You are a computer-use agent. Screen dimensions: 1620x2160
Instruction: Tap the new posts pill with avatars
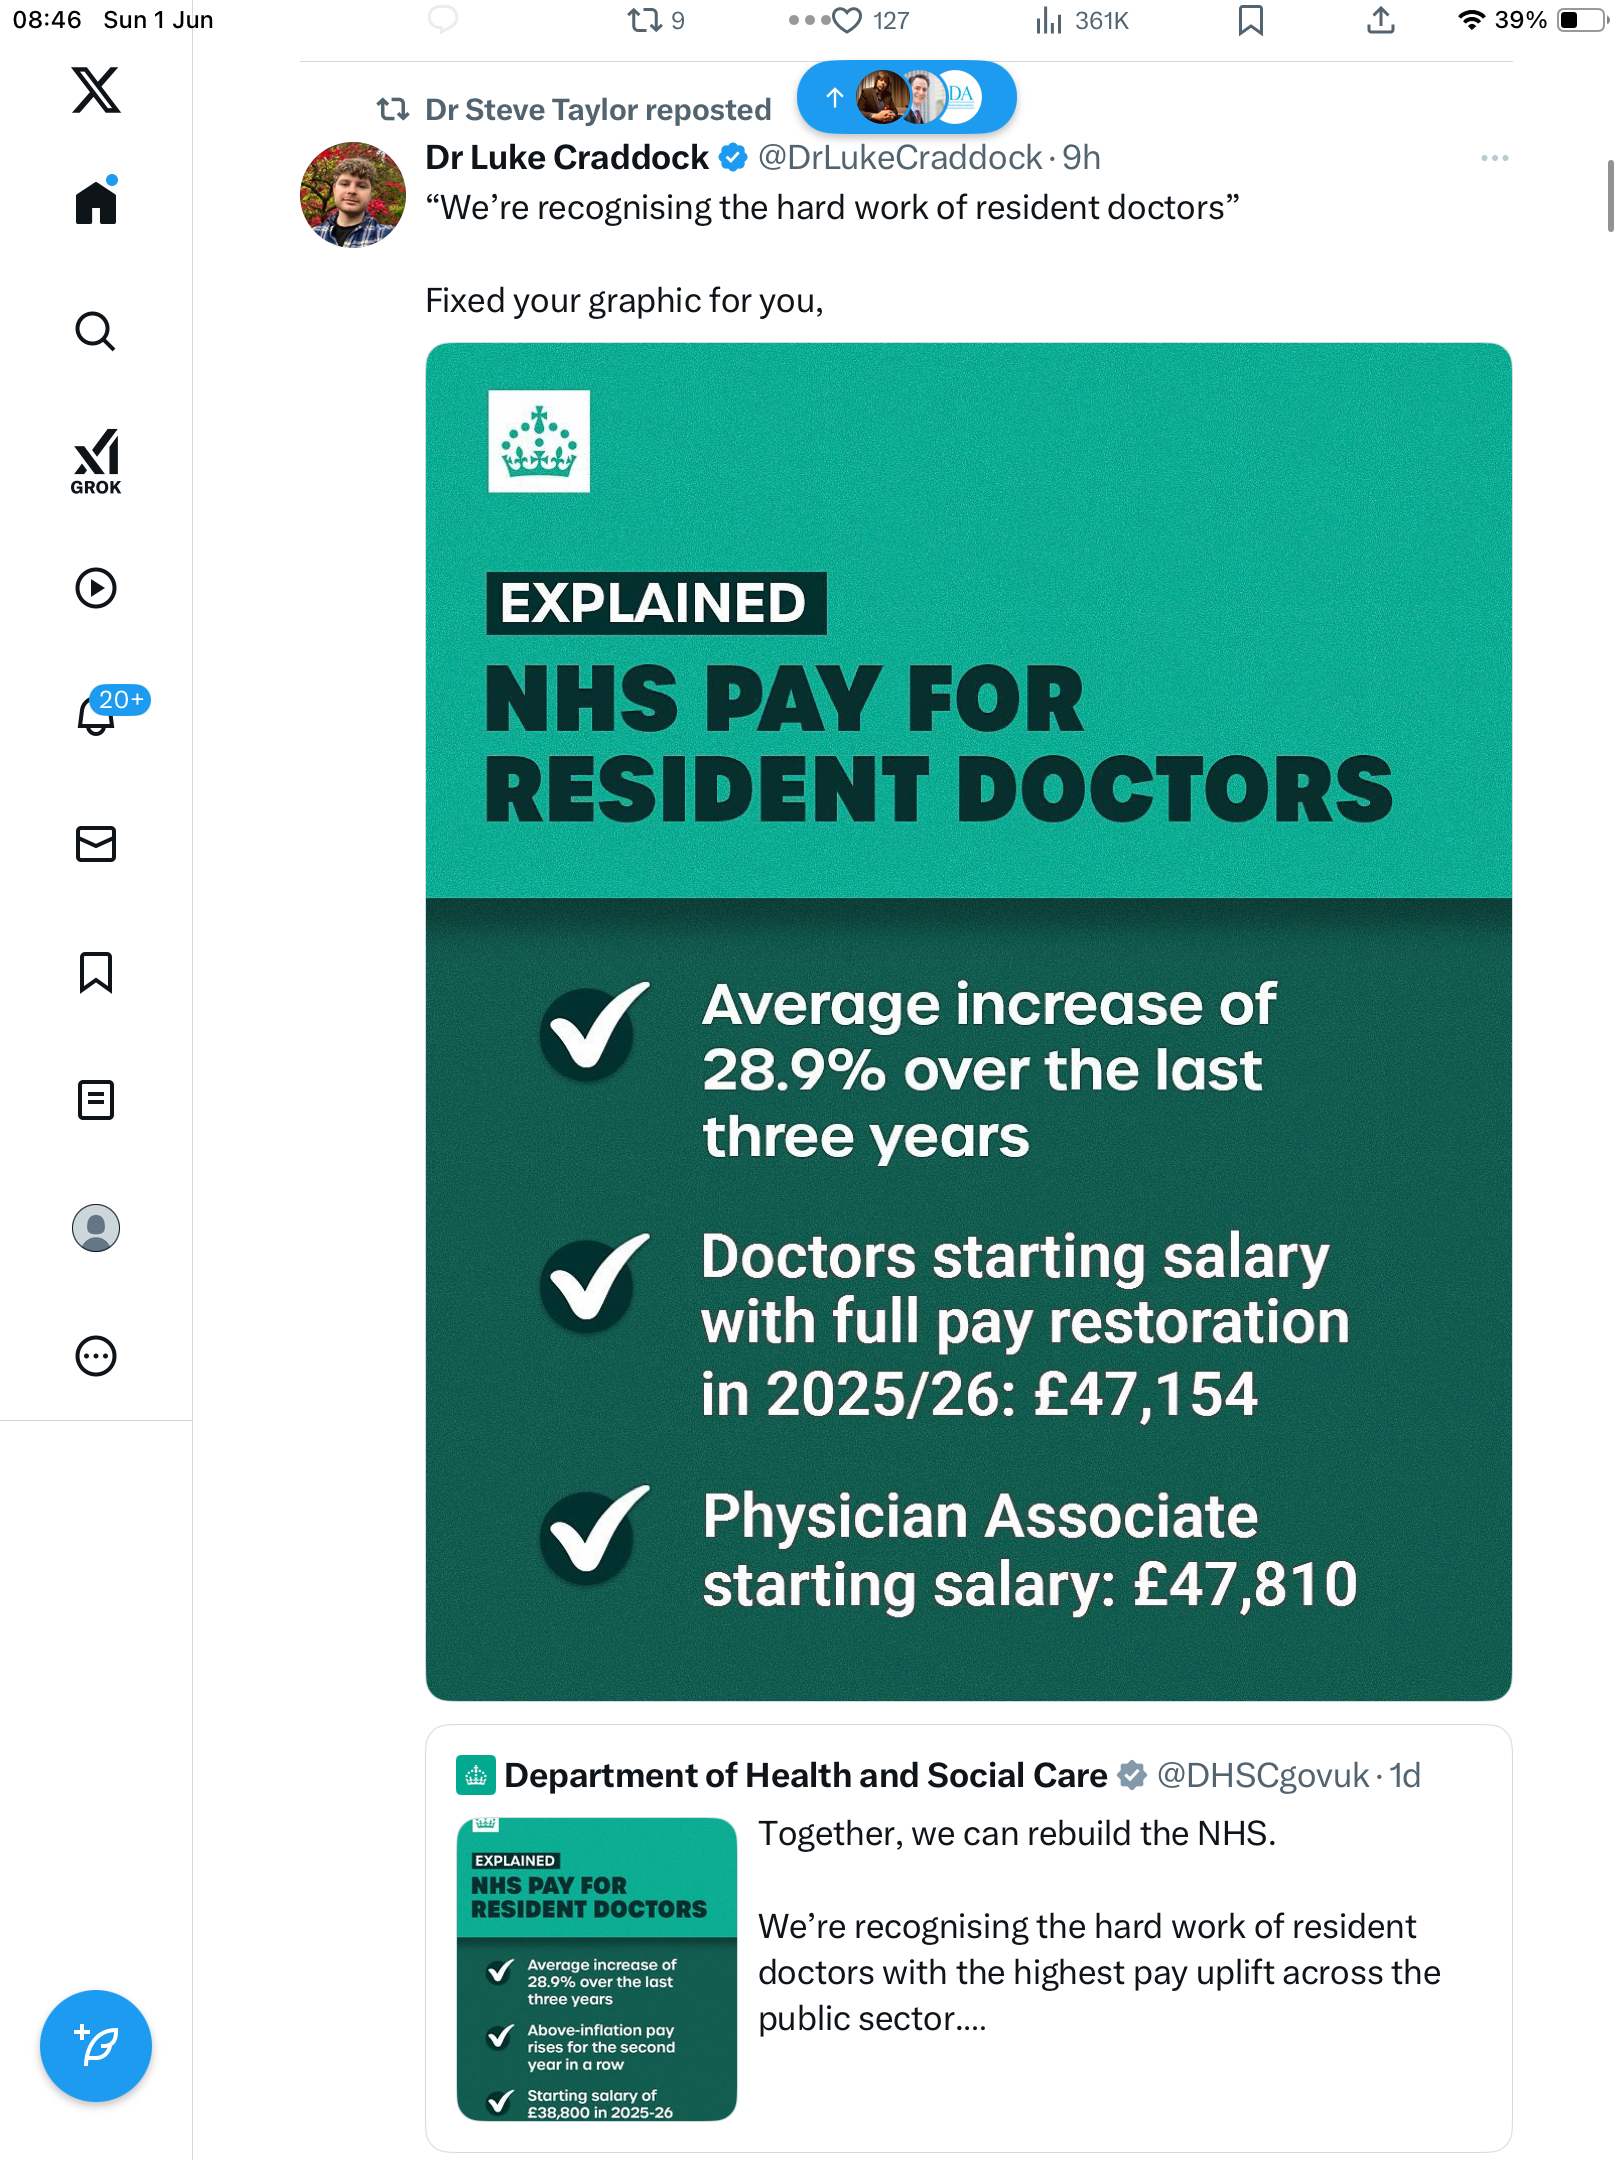[x=906, y=97]
